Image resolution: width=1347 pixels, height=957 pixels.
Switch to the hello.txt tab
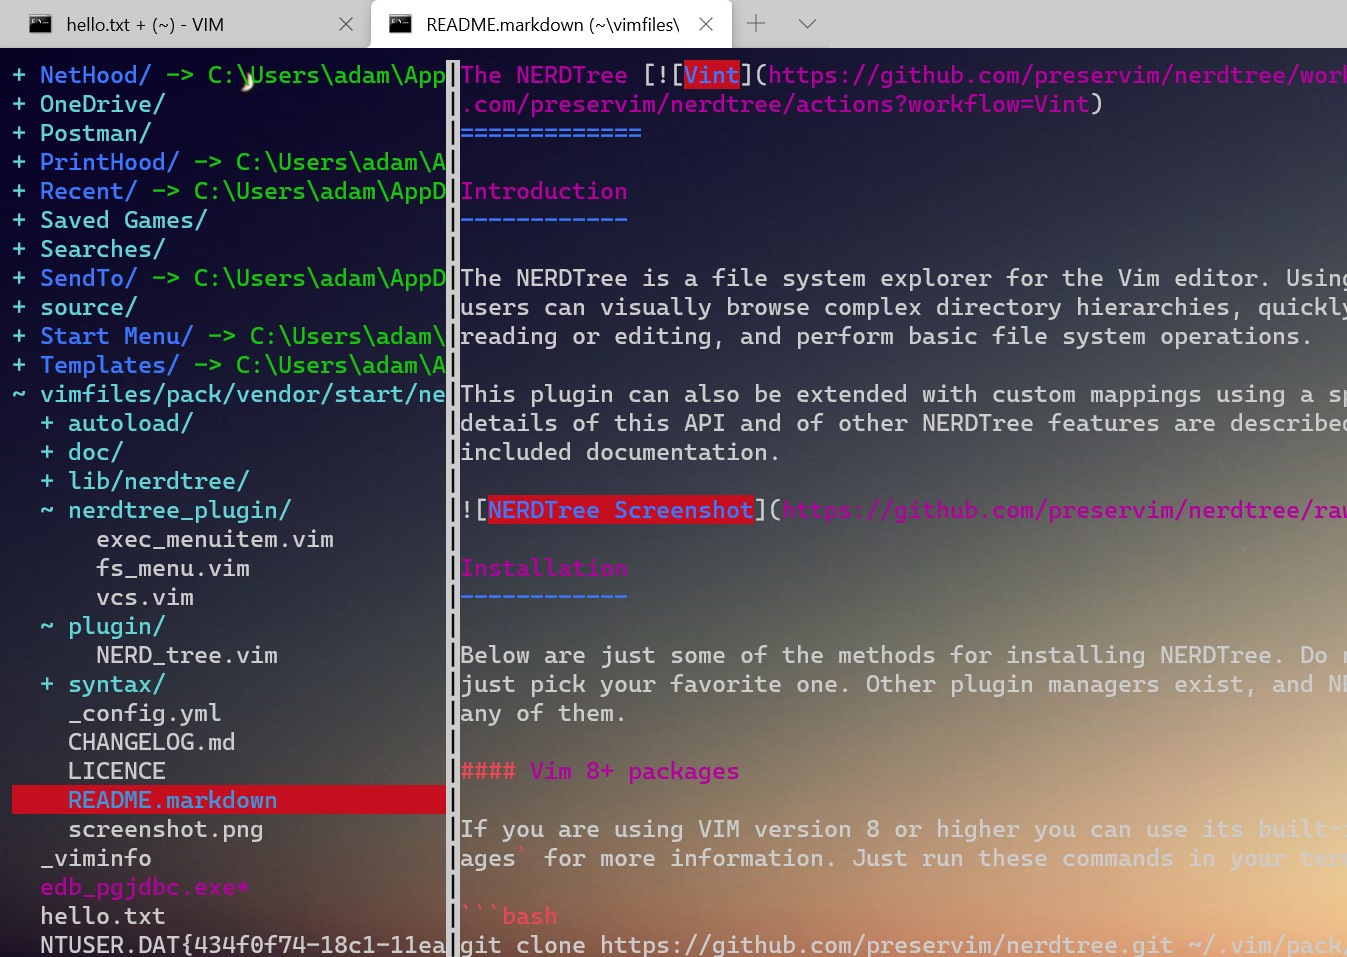pos(160,24)
